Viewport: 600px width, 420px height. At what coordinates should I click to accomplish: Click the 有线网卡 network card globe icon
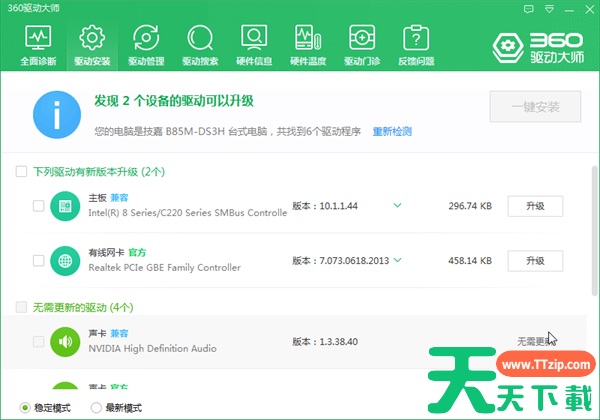click(x=65, y=261)
